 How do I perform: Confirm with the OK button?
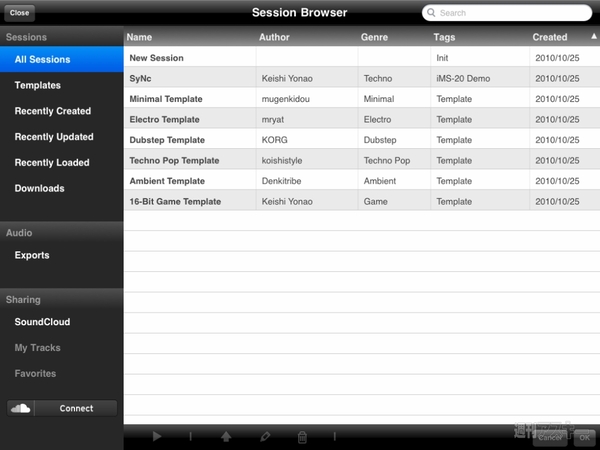point(584,437)
